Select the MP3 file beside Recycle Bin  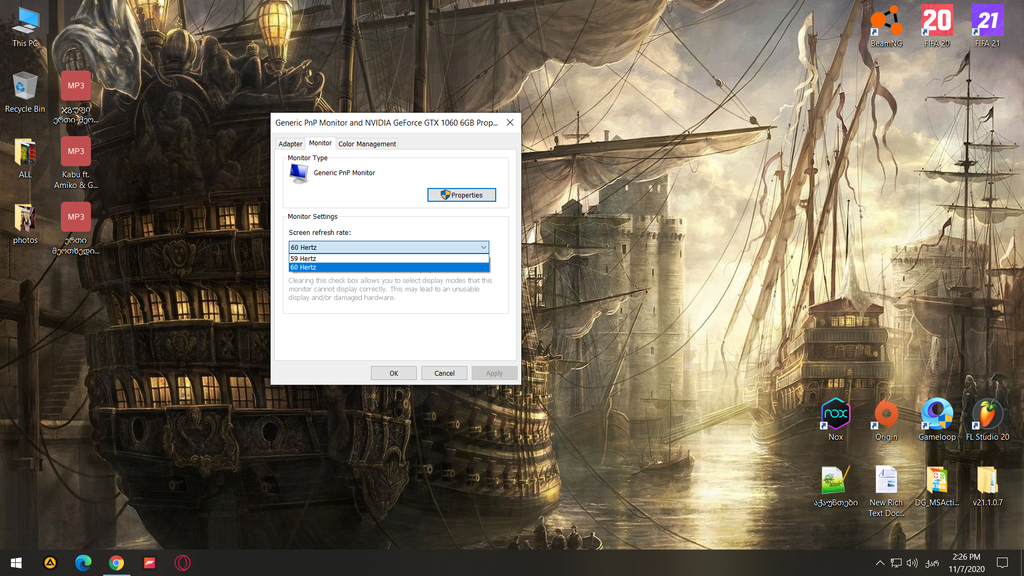(76, 97)
